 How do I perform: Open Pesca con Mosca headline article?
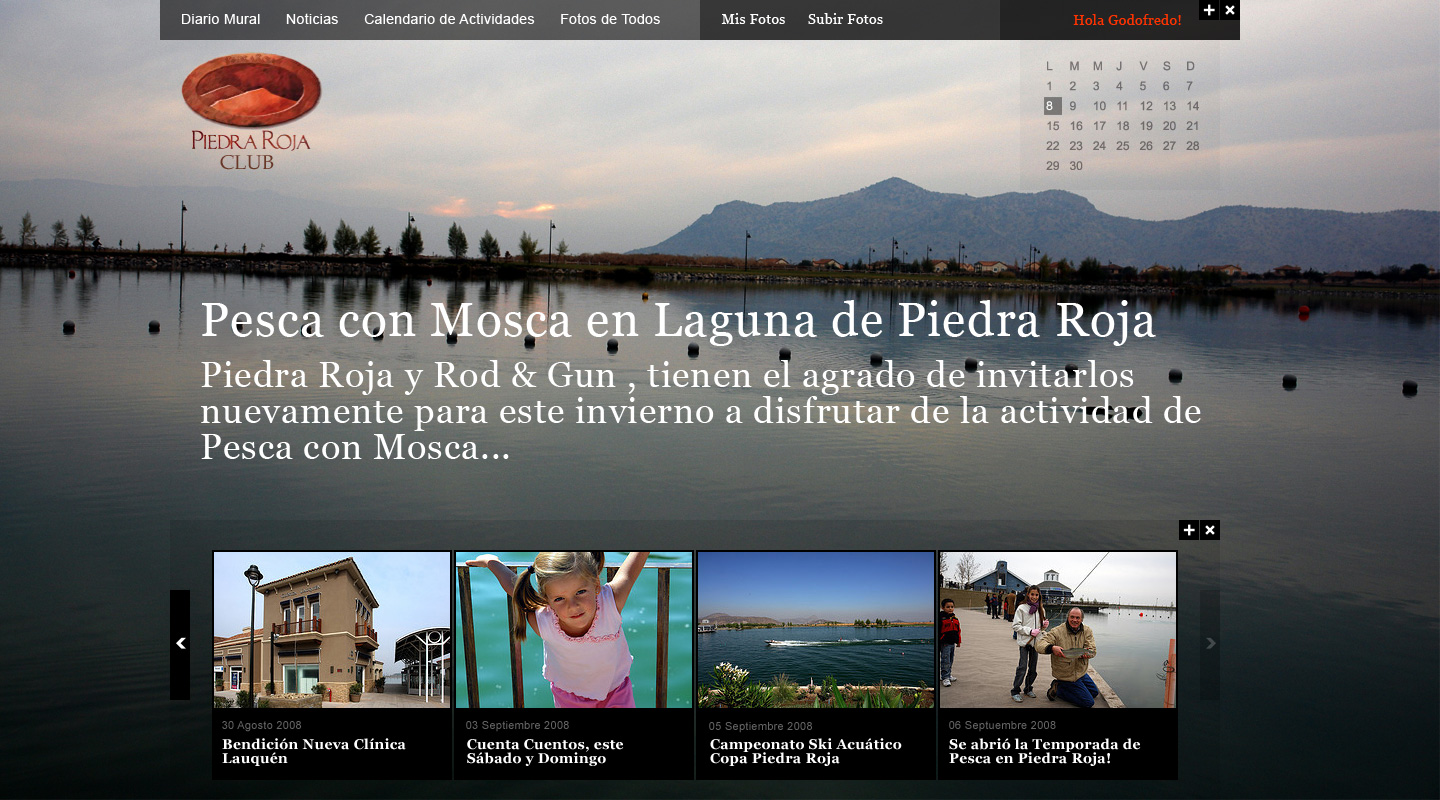tap(678, 322)
